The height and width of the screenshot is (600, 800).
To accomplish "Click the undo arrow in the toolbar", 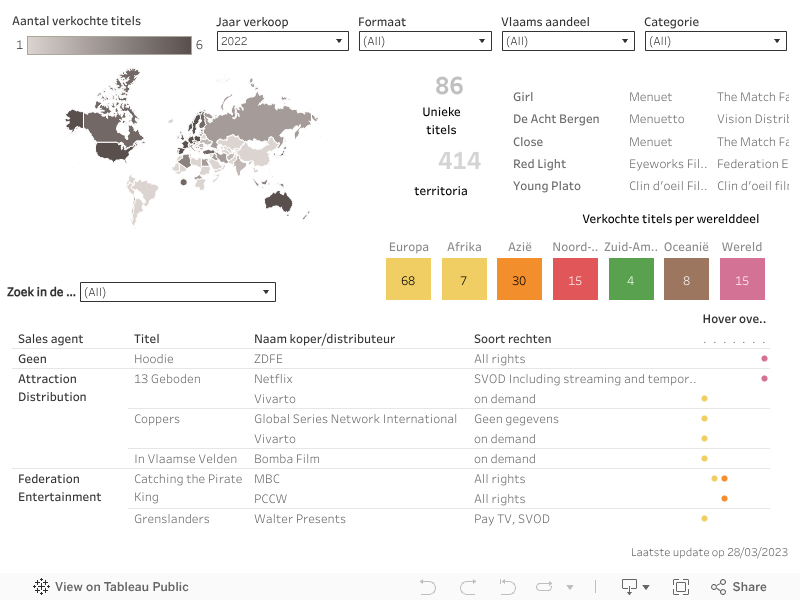I will click(428, 587).
